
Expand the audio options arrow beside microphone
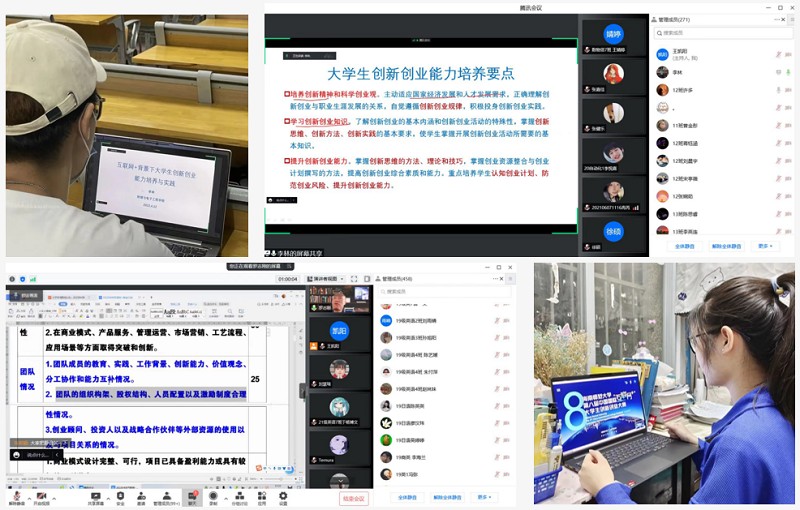(27, 494)
